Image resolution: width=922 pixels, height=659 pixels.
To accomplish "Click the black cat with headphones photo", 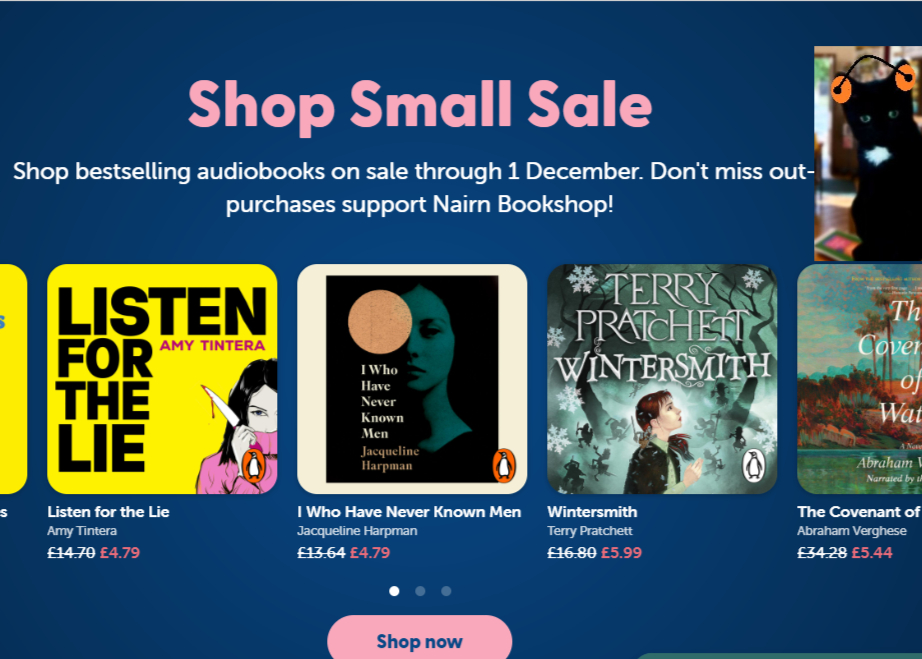I will tap(868, 153).
